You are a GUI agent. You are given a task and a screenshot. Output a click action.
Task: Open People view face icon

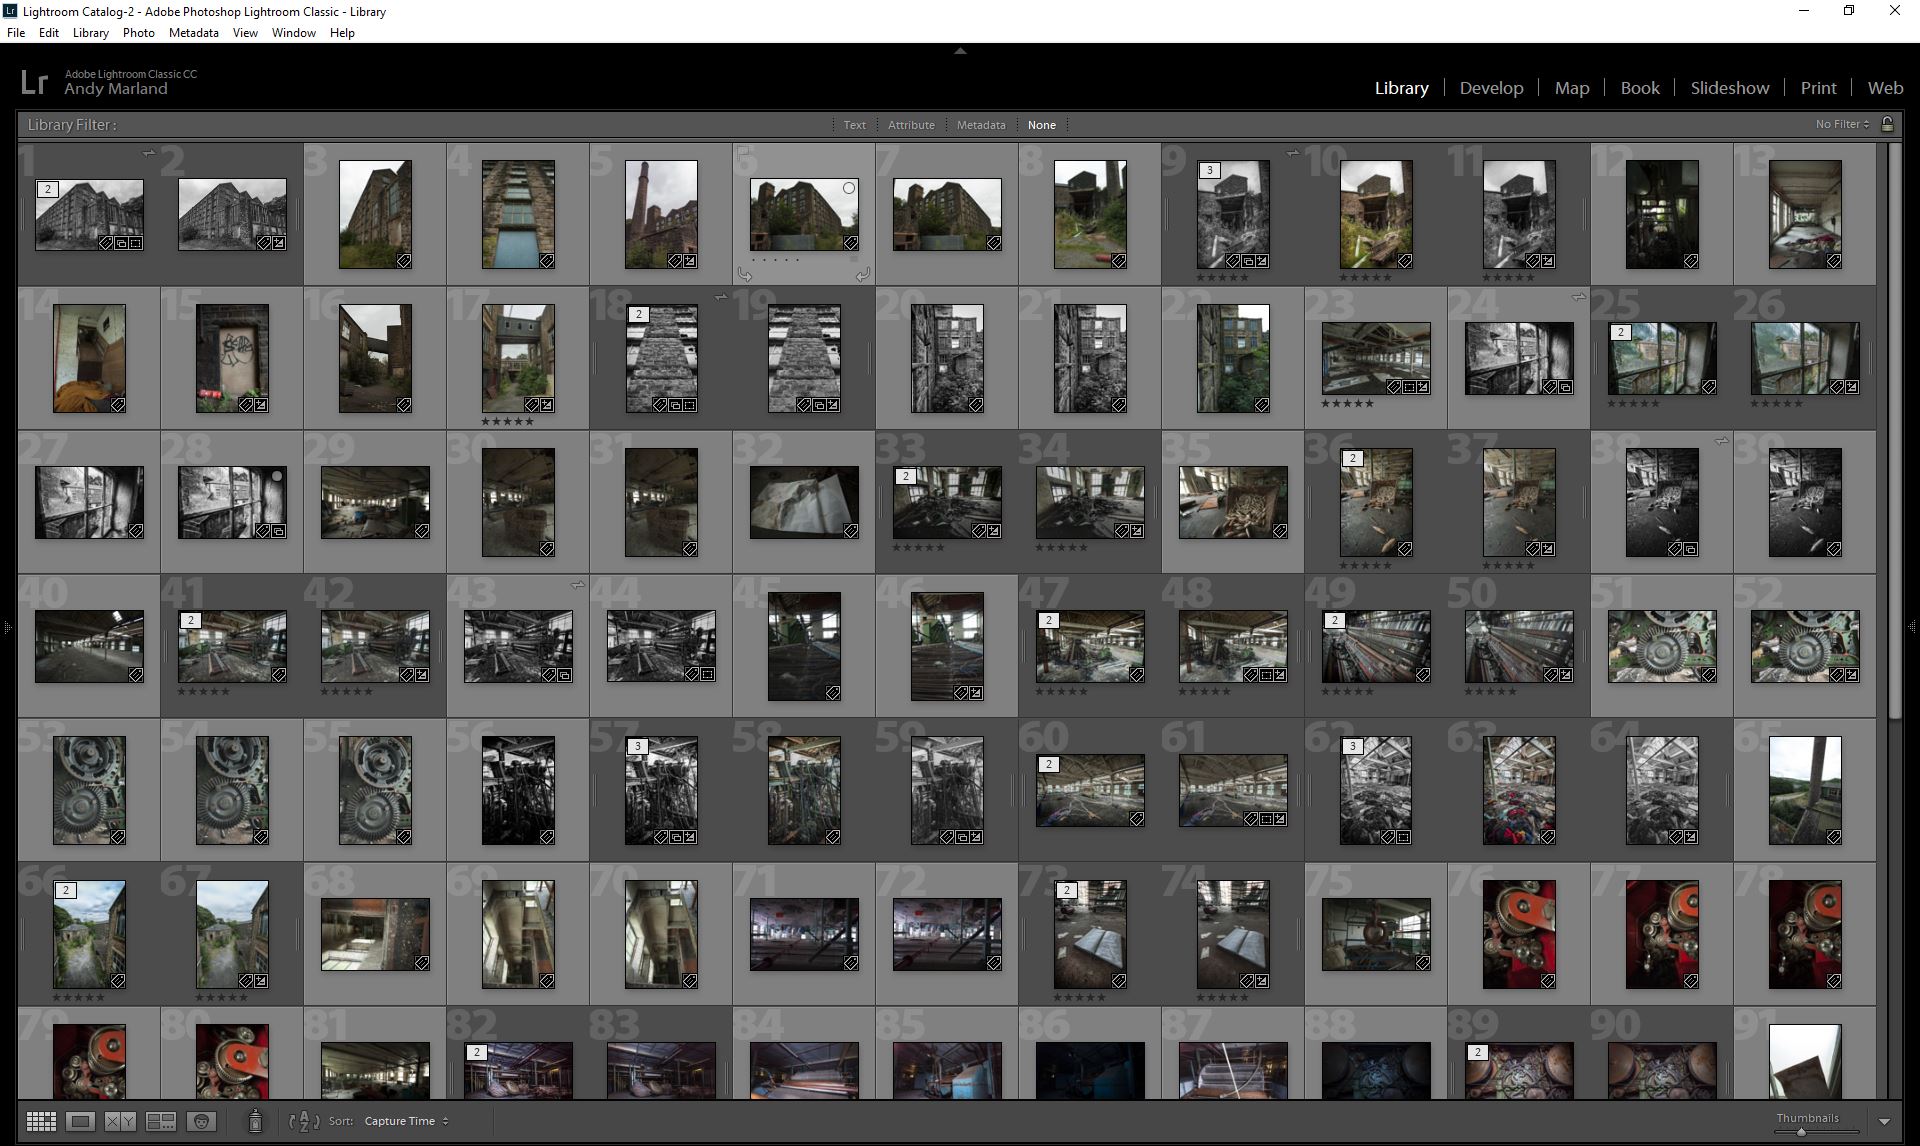coord(202,1121)
